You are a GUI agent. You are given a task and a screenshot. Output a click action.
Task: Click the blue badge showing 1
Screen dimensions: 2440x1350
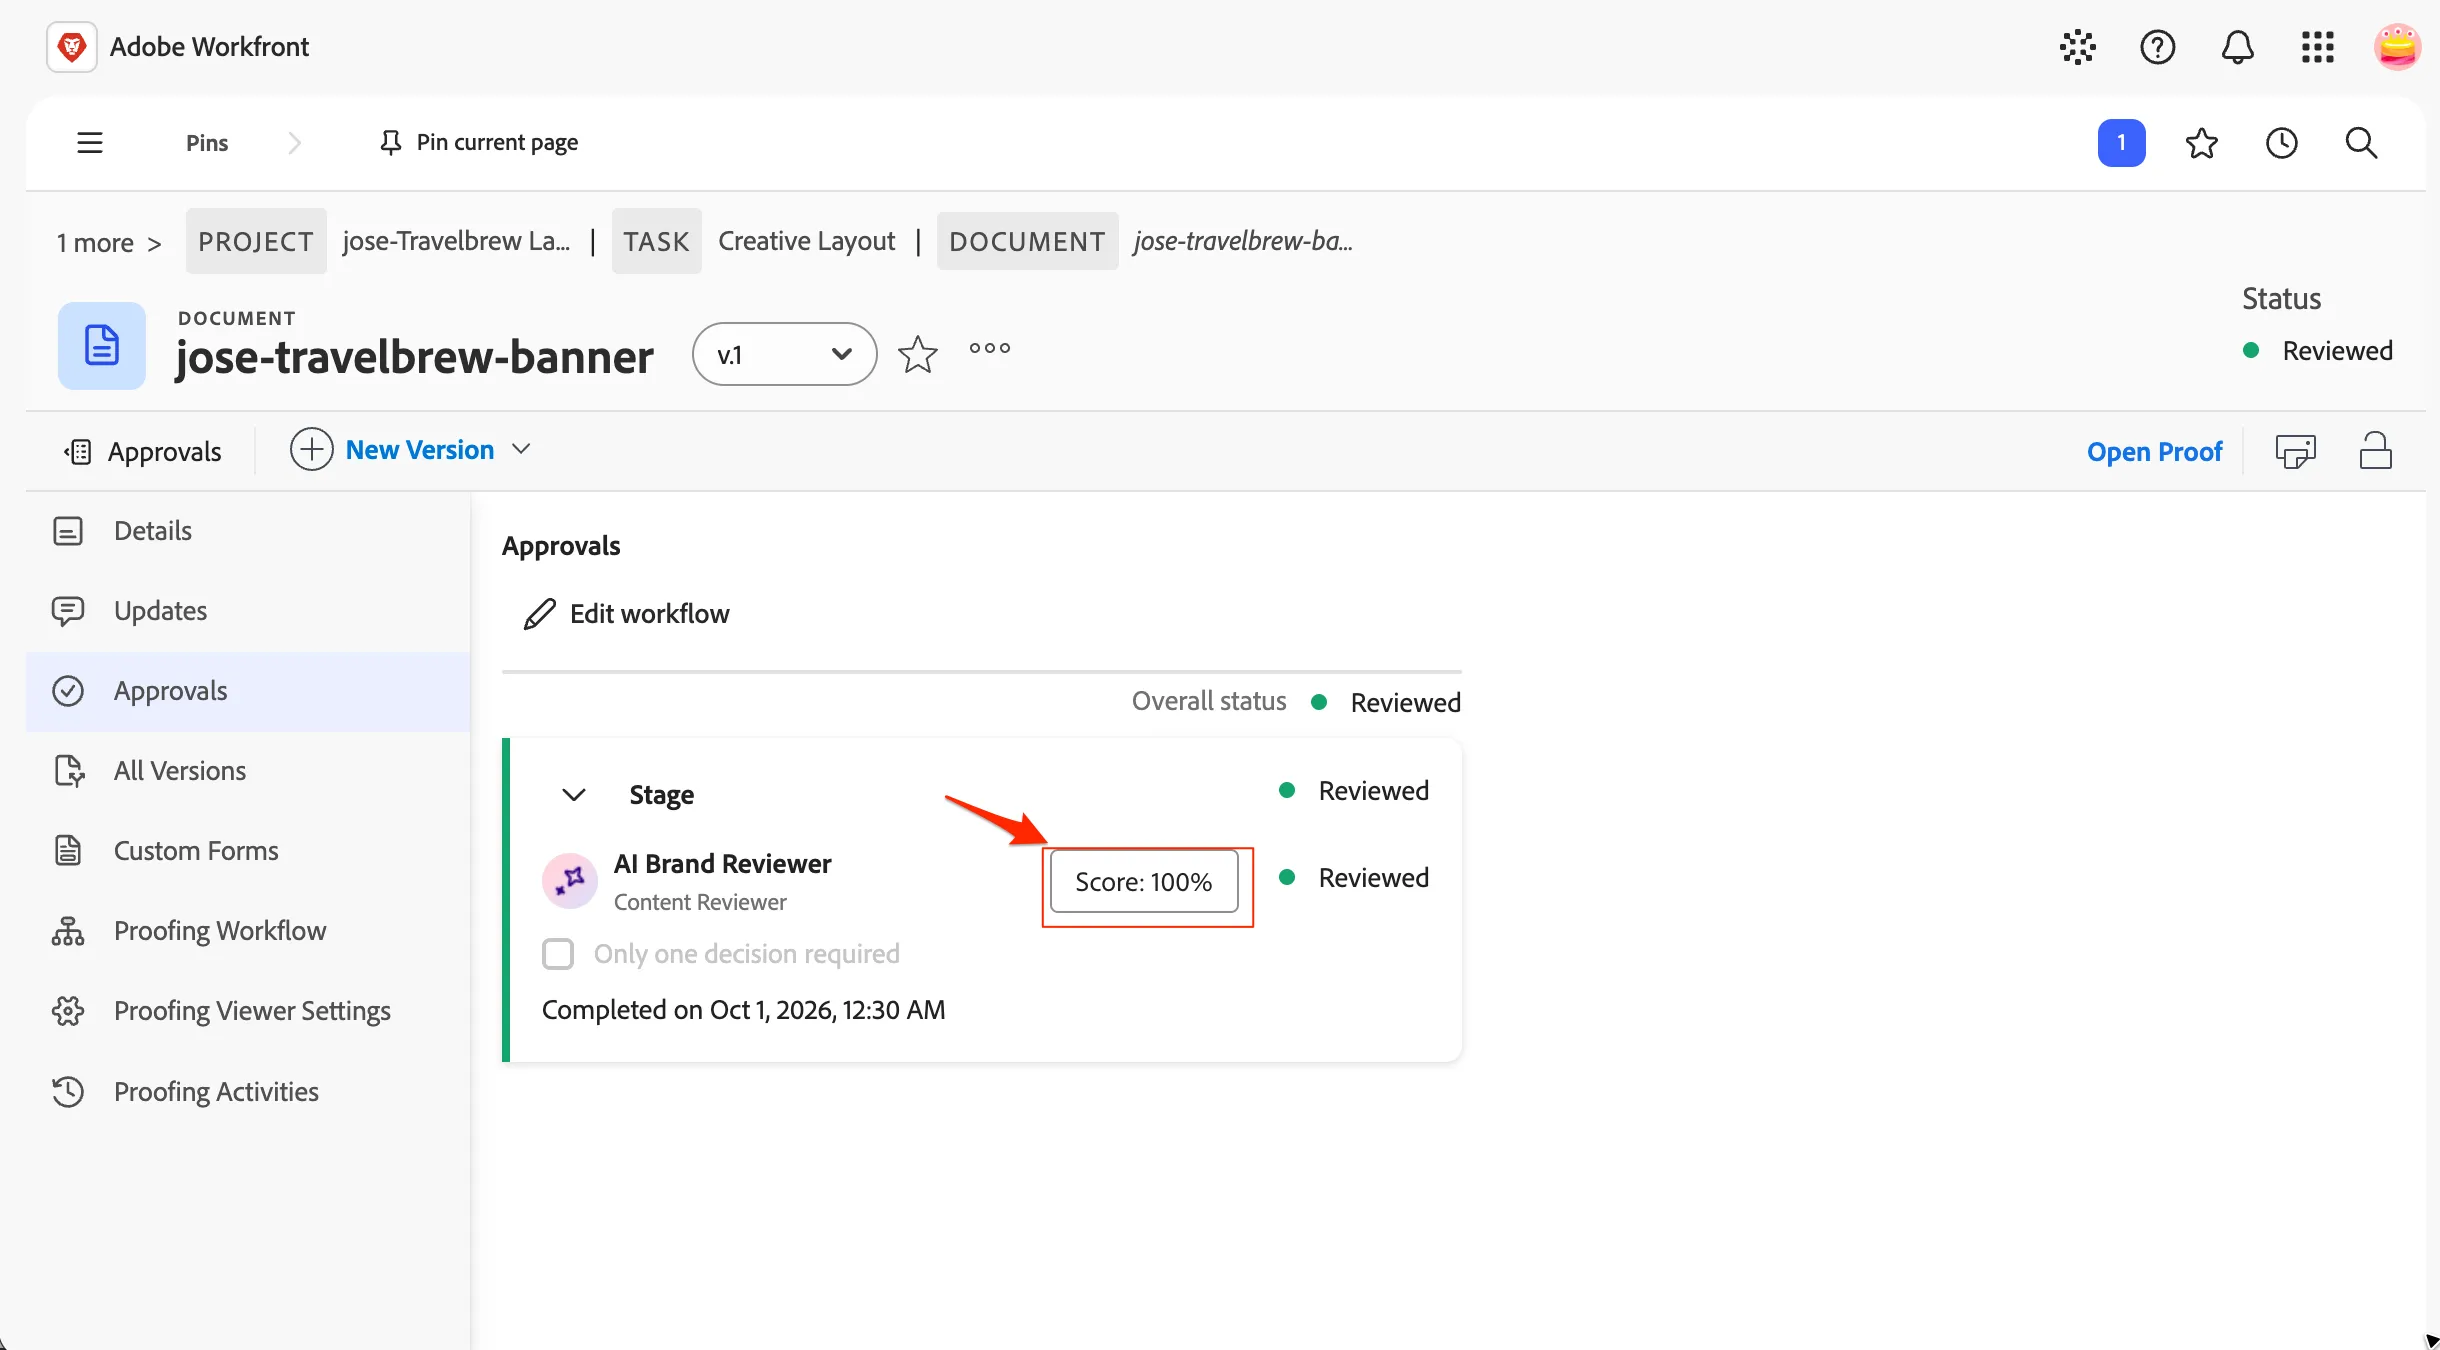(2122, 143)
